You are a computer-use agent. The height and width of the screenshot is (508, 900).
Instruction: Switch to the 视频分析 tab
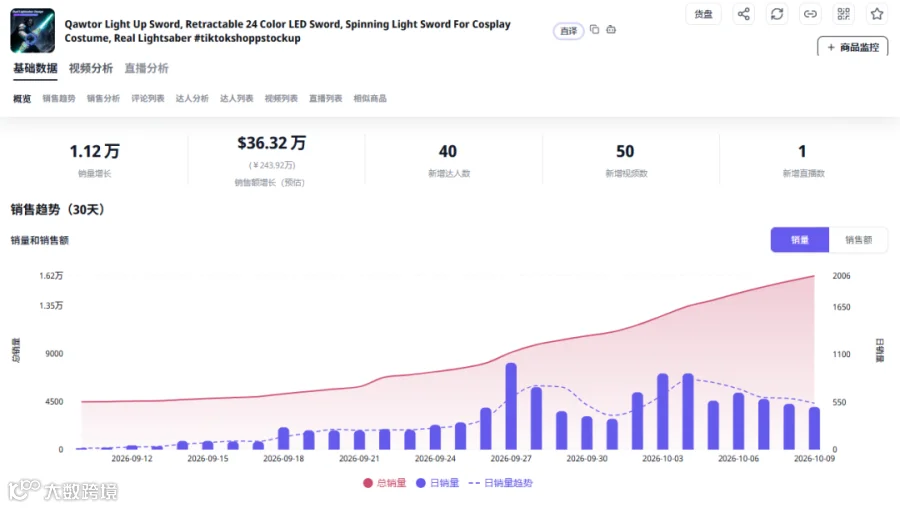tap(91, 68)
